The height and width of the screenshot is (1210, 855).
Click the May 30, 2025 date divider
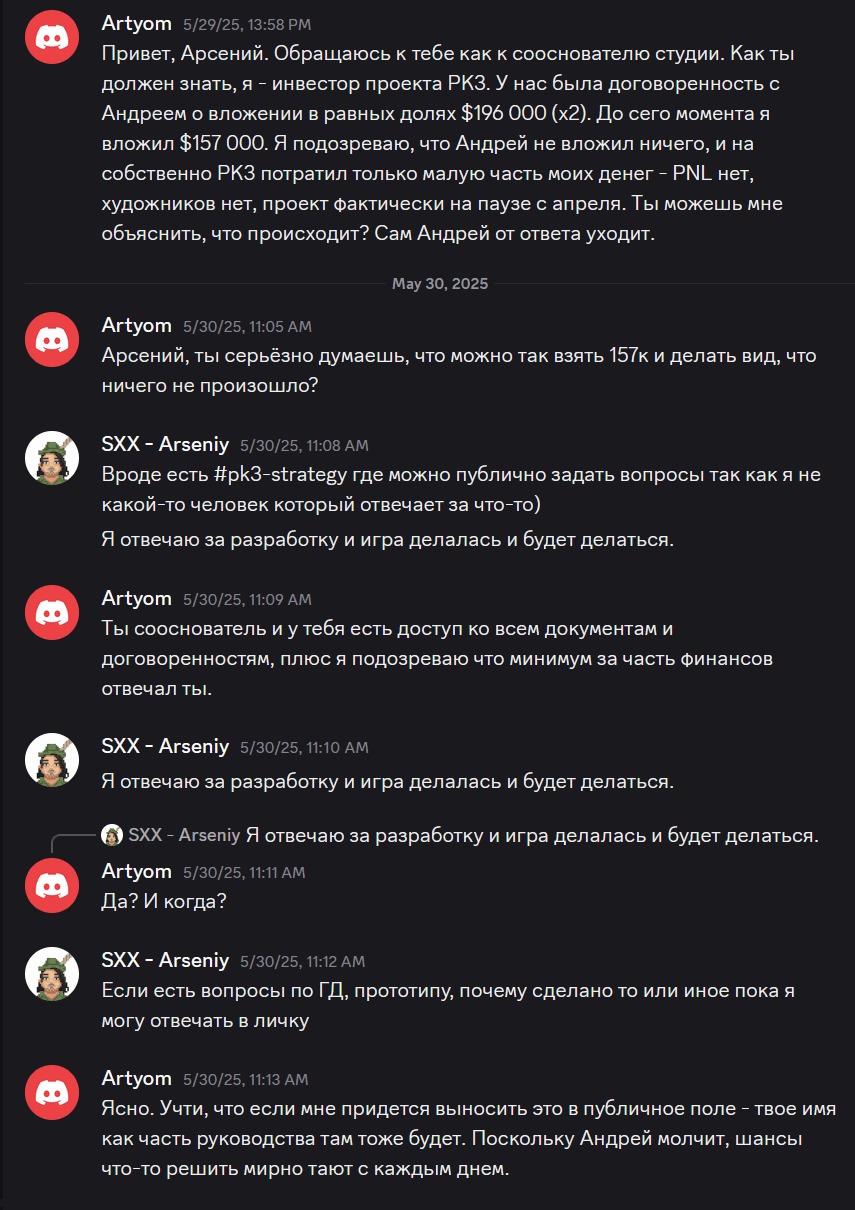pyautogui.click(x=440, y=284)
